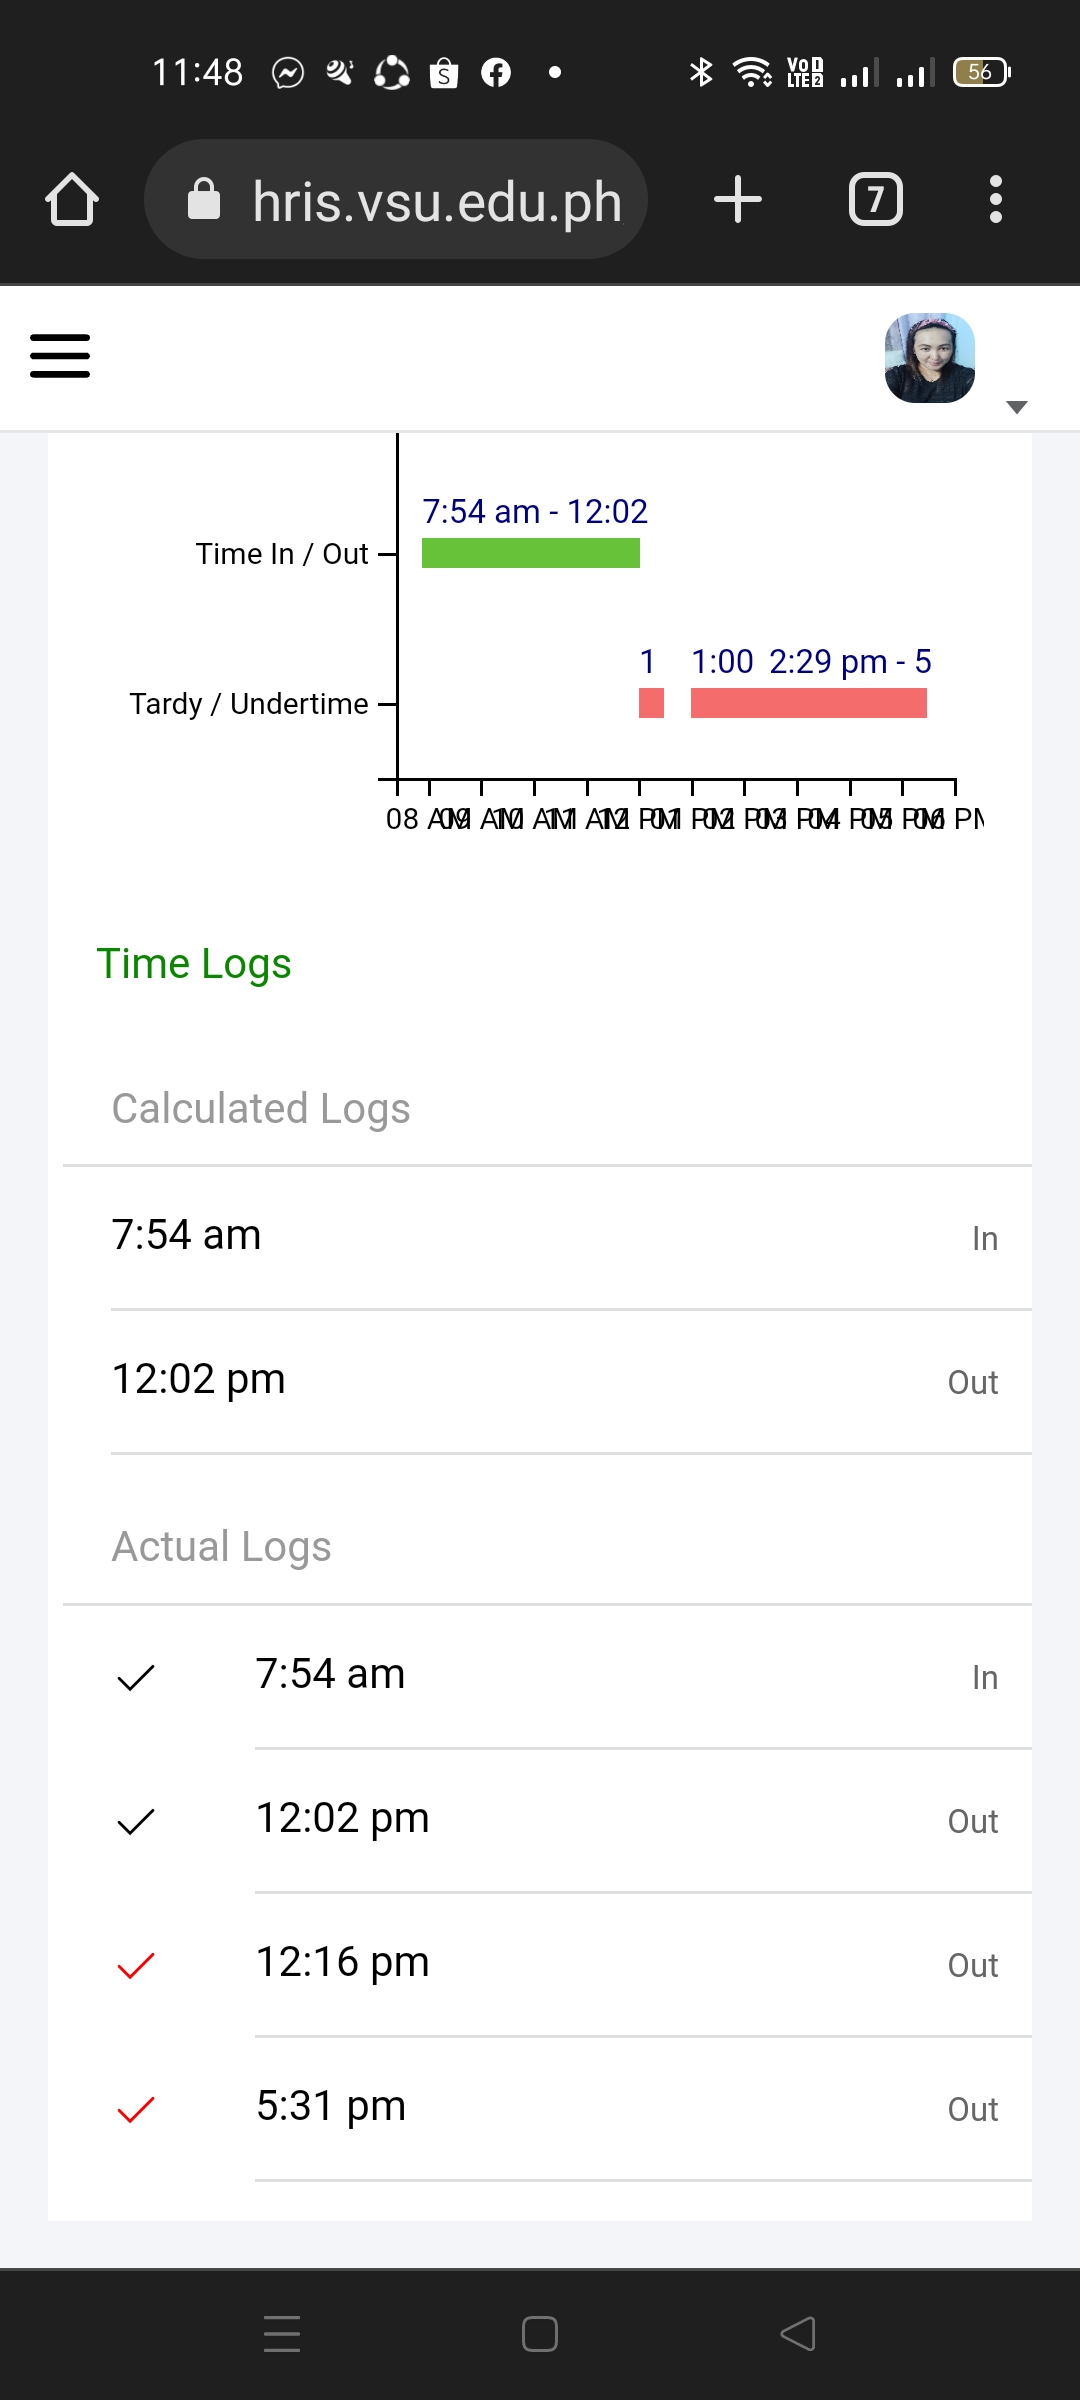Toggle the red checkmark beside 12:16 pm log
1080x2400 pixels.
(x=136, y=1965)
